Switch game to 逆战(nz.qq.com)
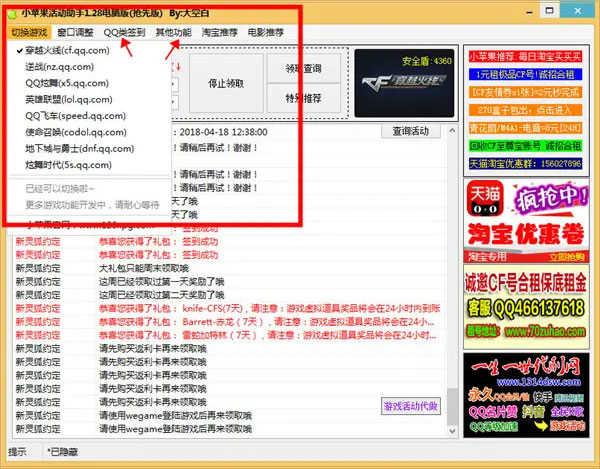This screenshot has height=469, width=600. 89,67
